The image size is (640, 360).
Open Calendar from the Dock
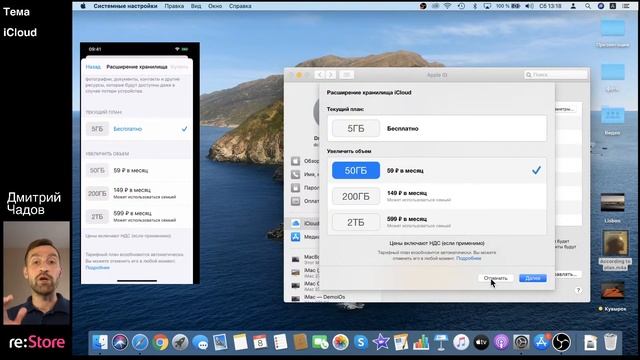coord(260,342)
